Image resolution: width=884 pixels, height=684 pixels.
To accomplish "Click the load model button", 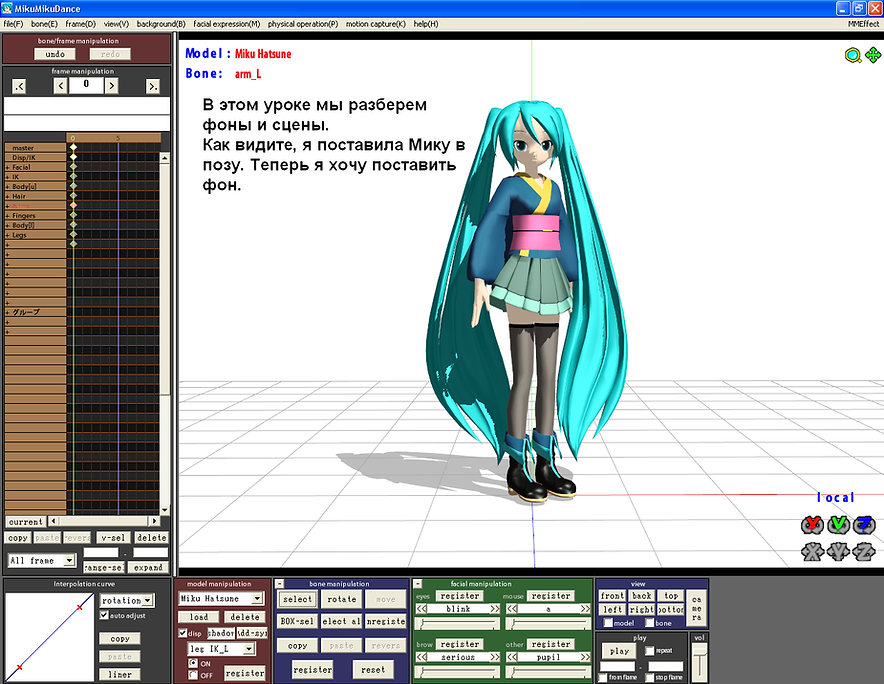I will [198, 617].
